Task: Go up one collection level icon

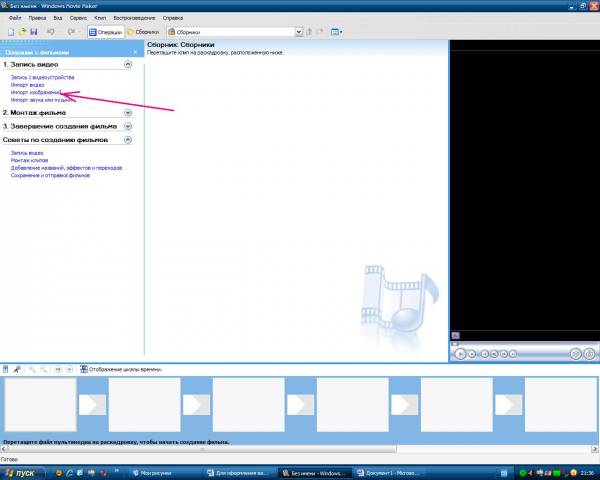Action: [310, 32]
